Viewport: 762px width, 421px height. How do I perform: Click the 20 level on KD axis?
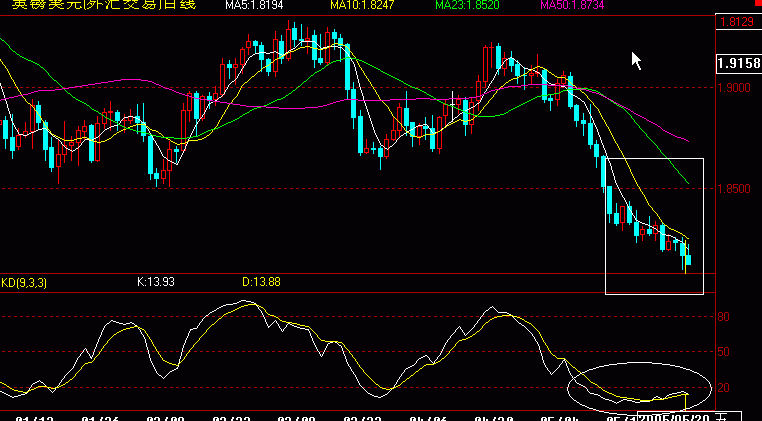click(723, 388)
